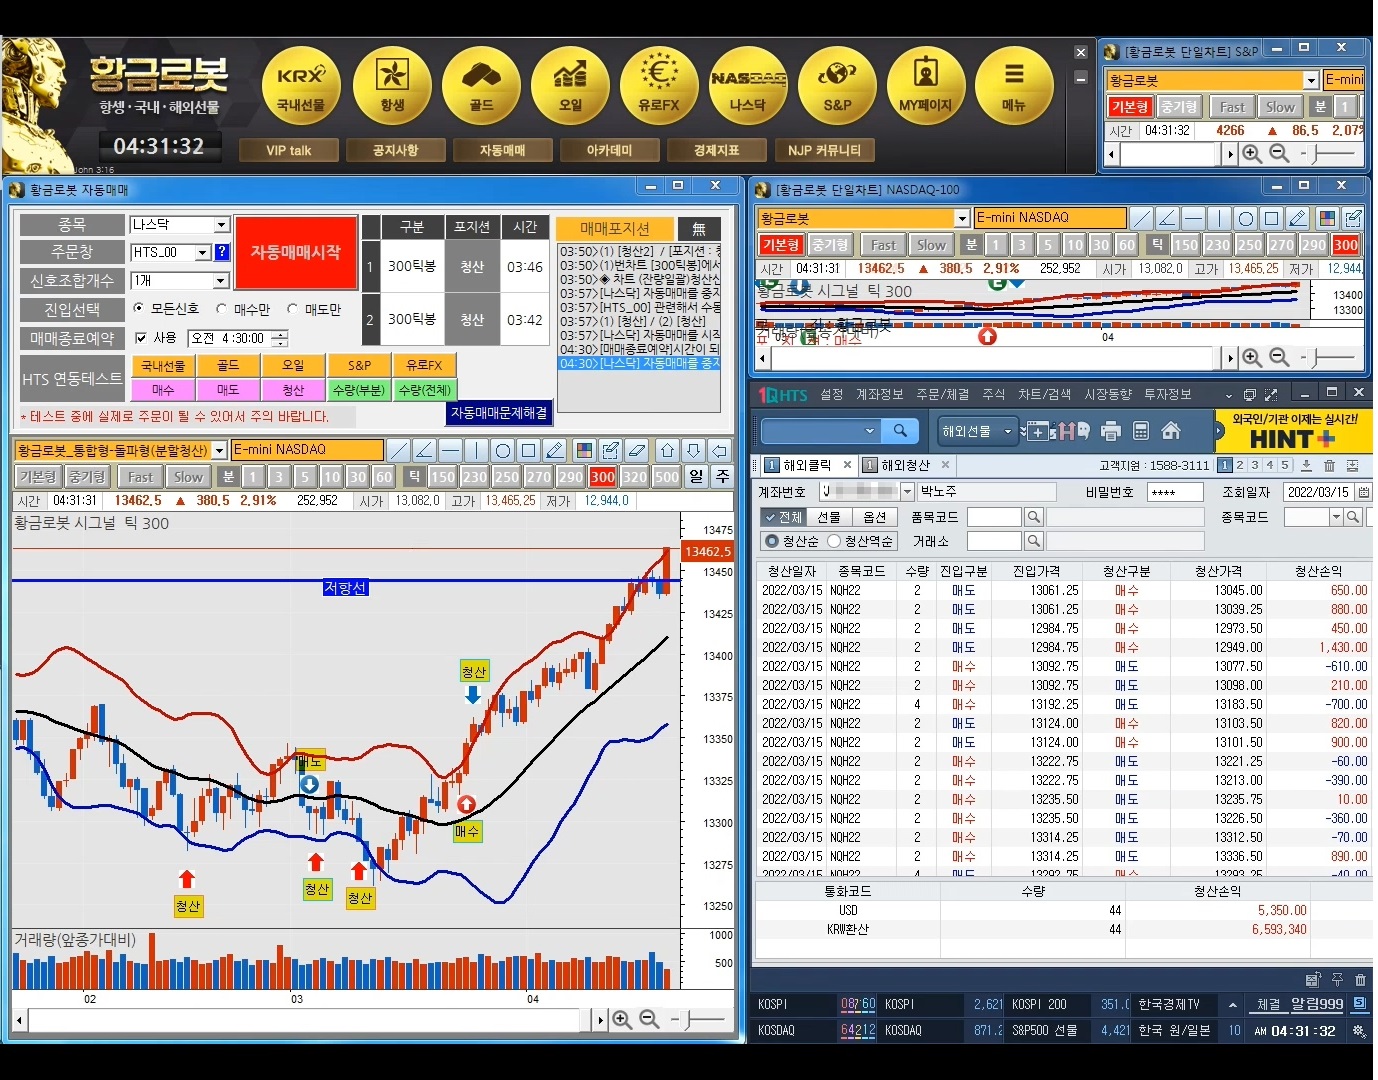1378x1080 pixels.
Task: Open the 유로FX euro icon
Action: coord(659,86)
